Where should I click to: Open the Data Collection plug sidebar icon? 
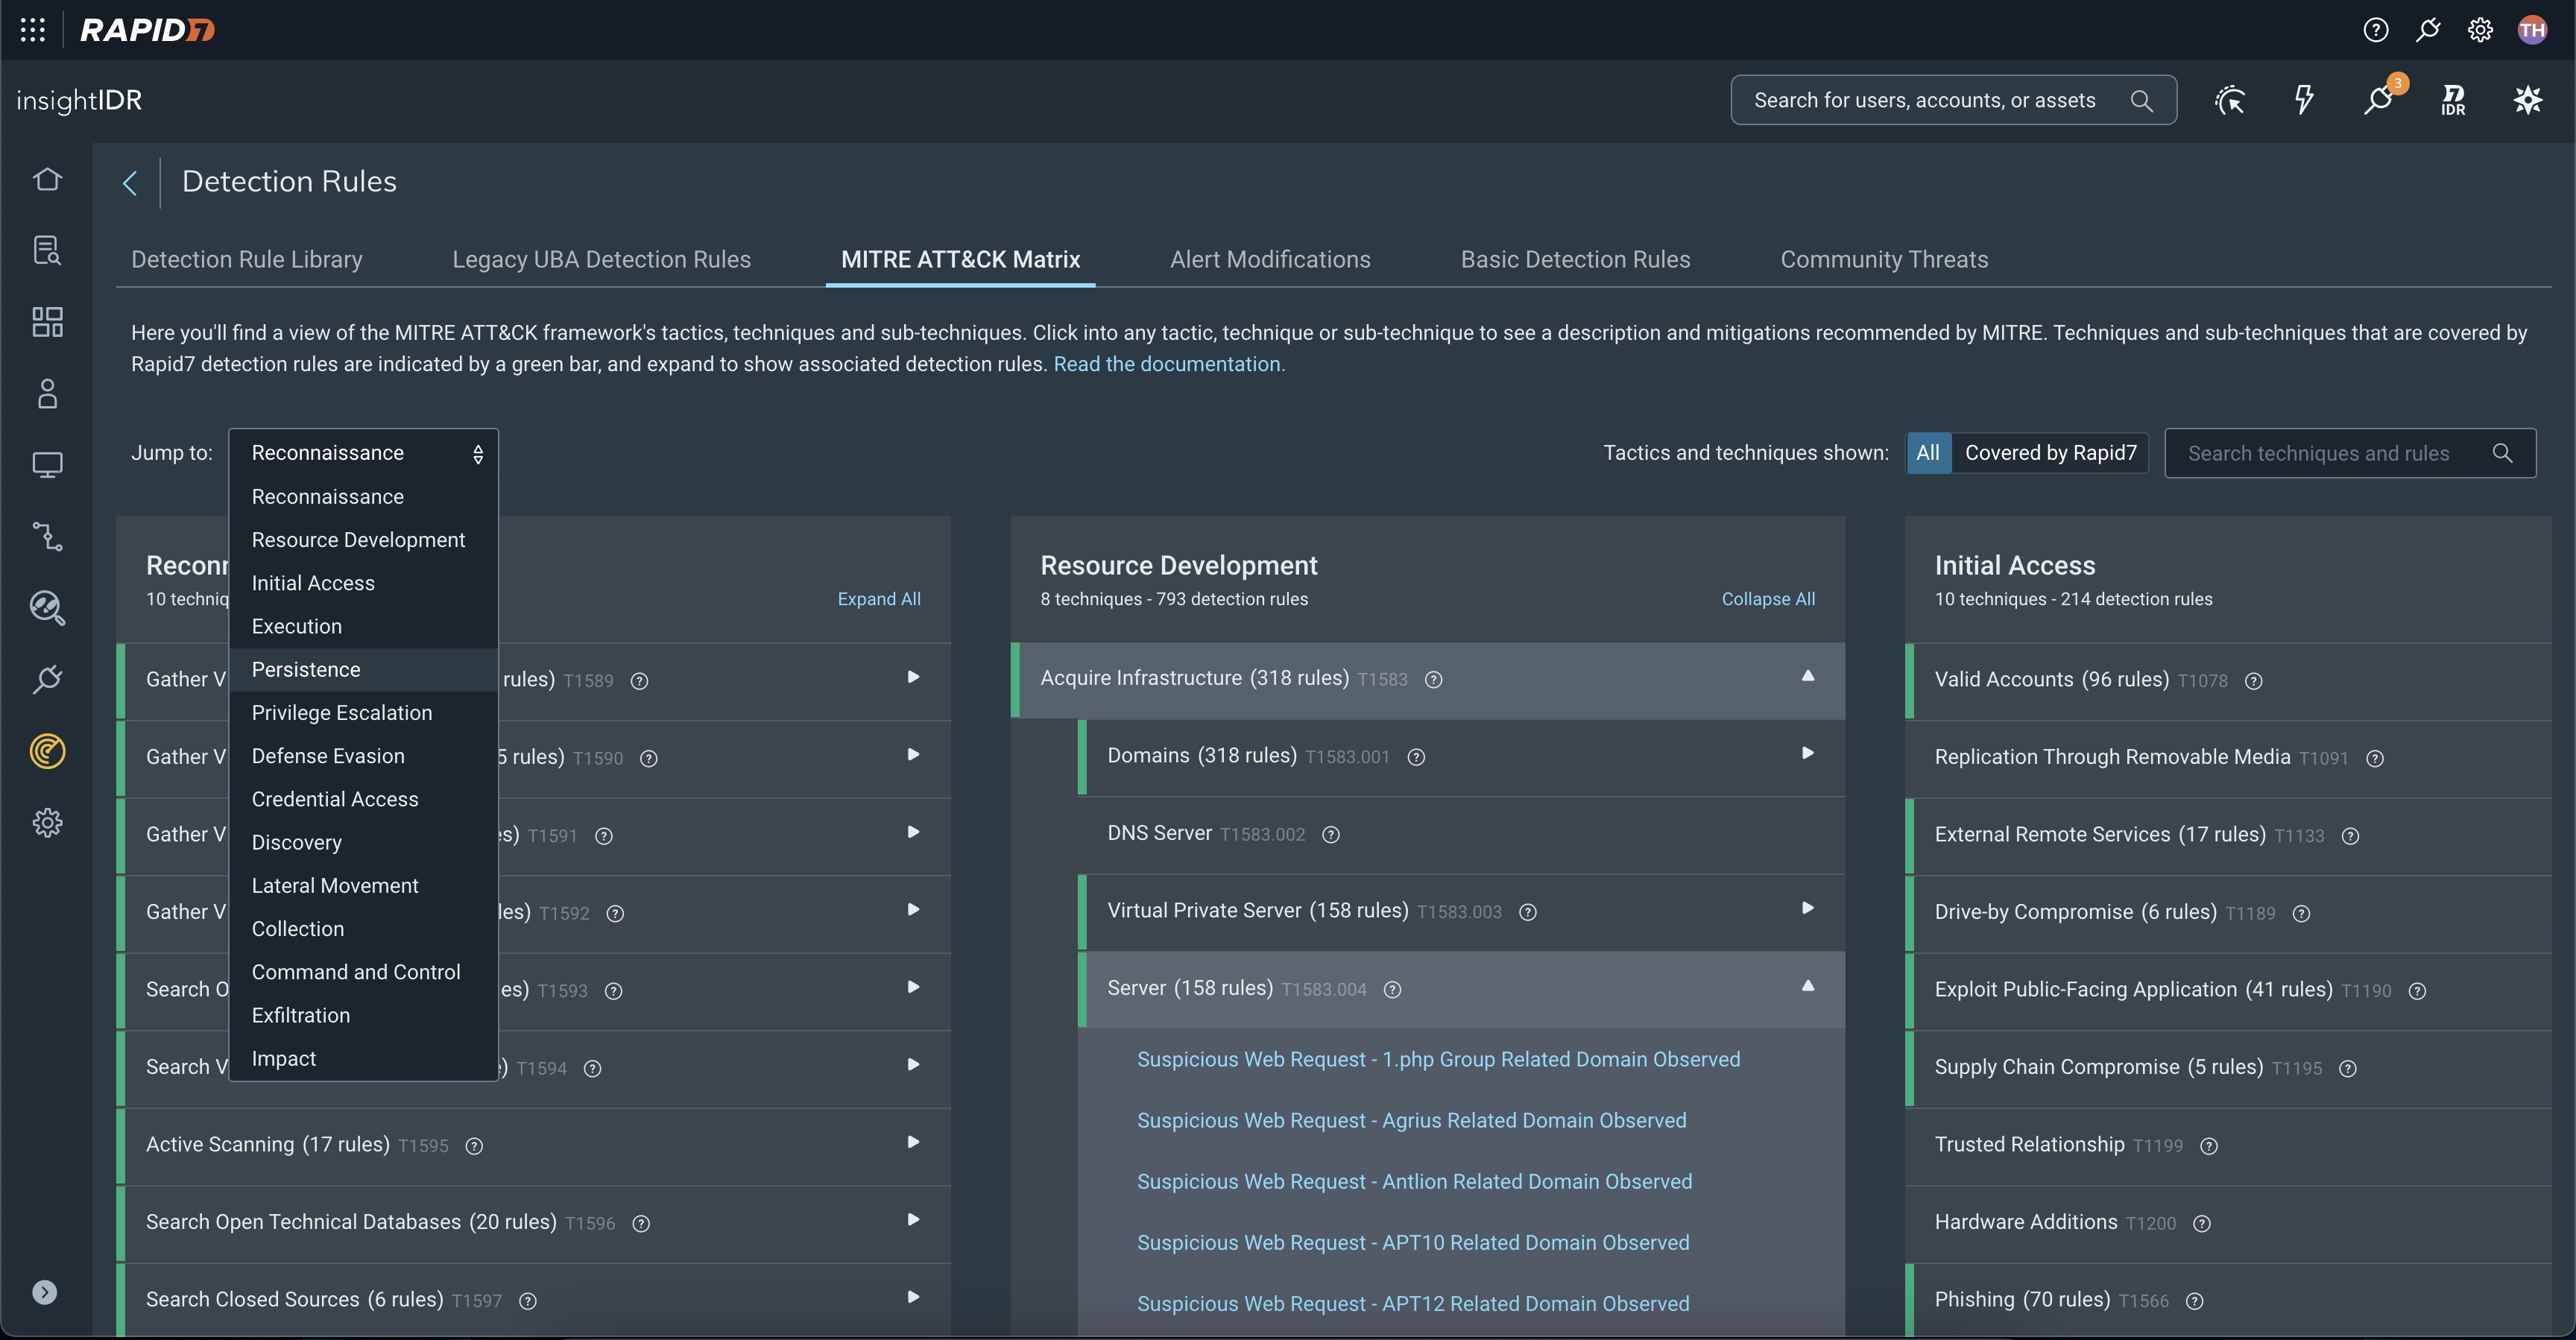click(47, 680)
